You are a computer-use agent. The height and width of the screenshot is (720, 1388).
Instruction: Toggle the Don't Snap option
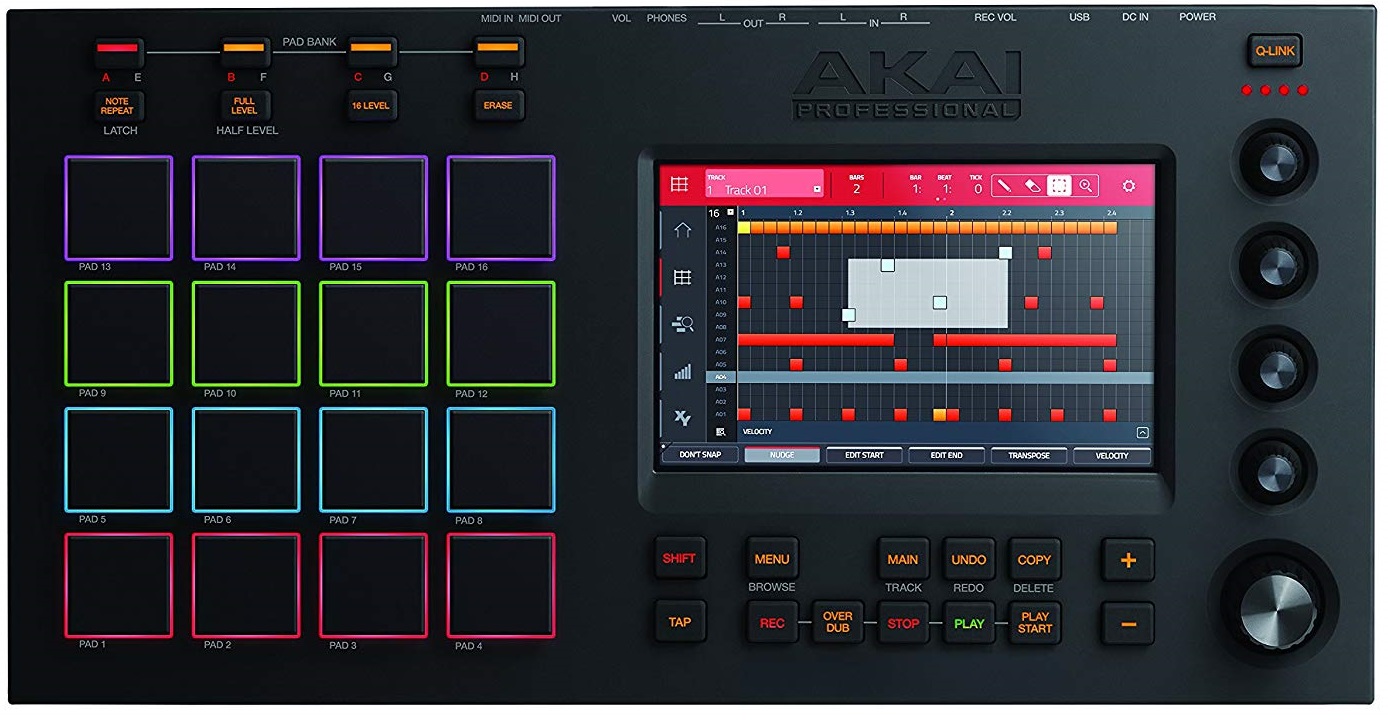[x=700, y=455]
